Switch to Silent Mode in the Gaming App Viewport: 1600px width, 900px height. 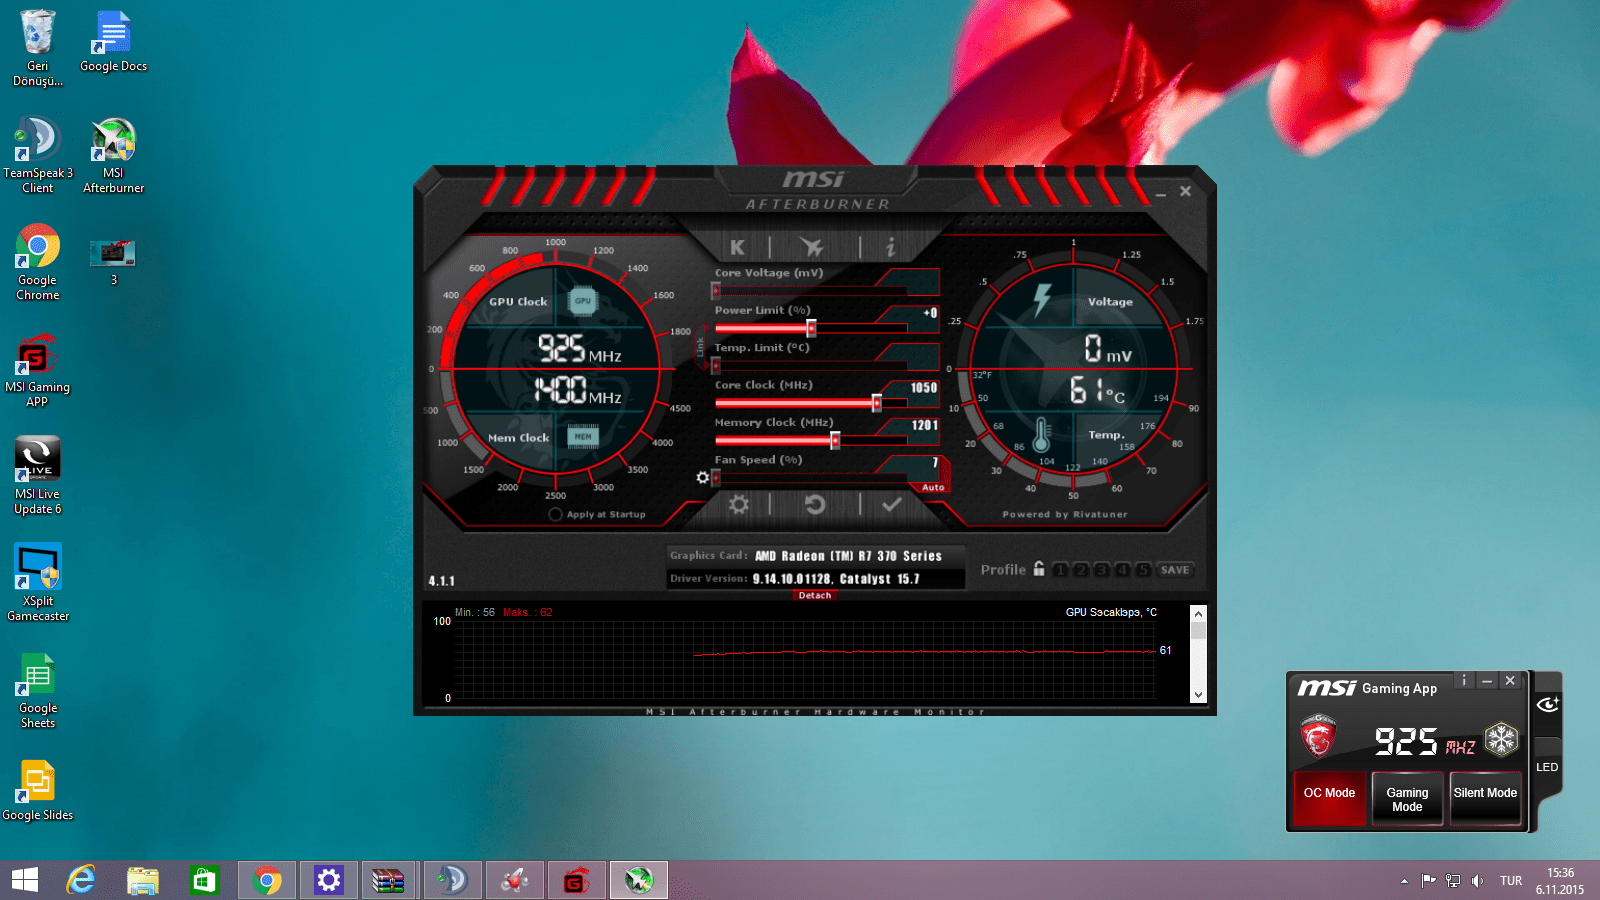coord(1486,797)
